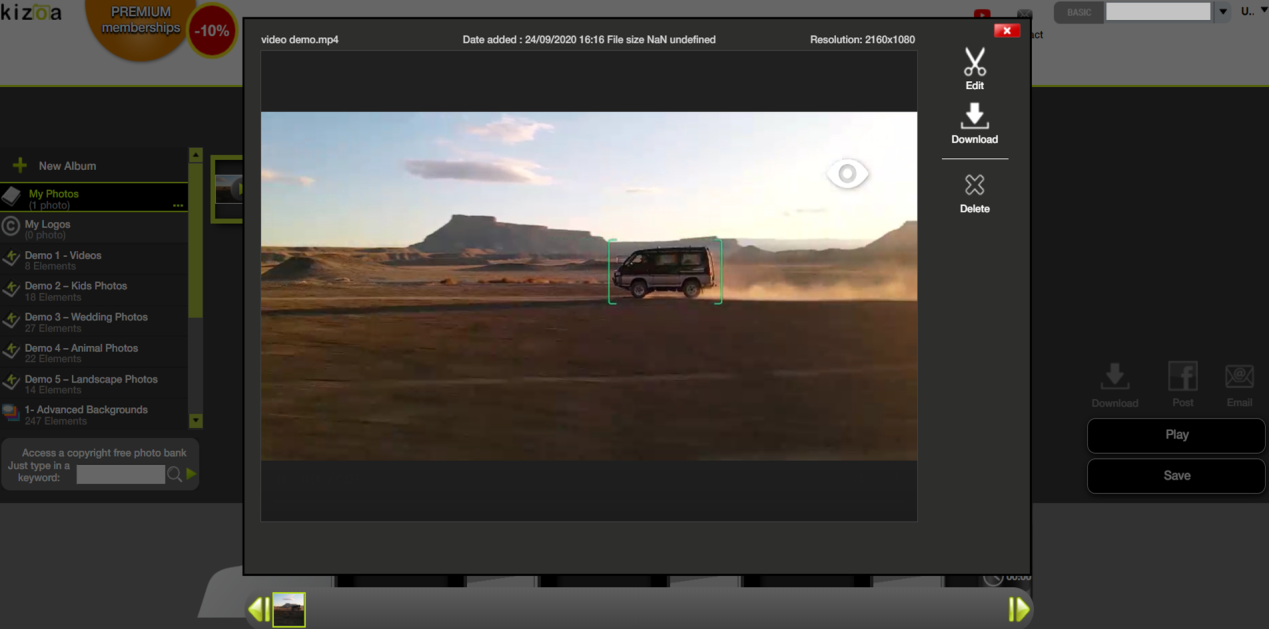Viewport: 1269px width, 629px height.
Task: Open the 1- Advanced Backgrounds album
Action: click(x=94, y=414)
